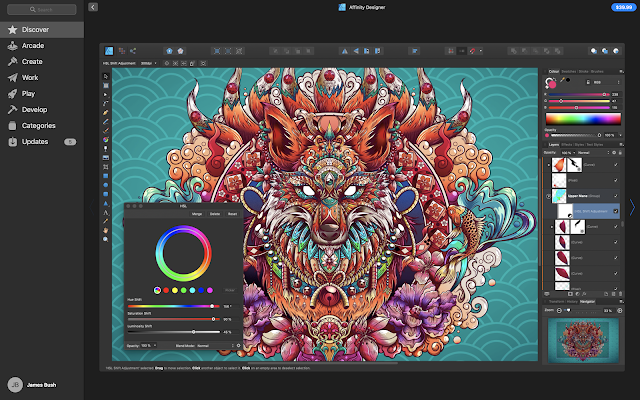Viewport: 640px width, 400px height.
Task: Select the cyan channel dot in HSL dialog
Action: click(x=192, y=290)
